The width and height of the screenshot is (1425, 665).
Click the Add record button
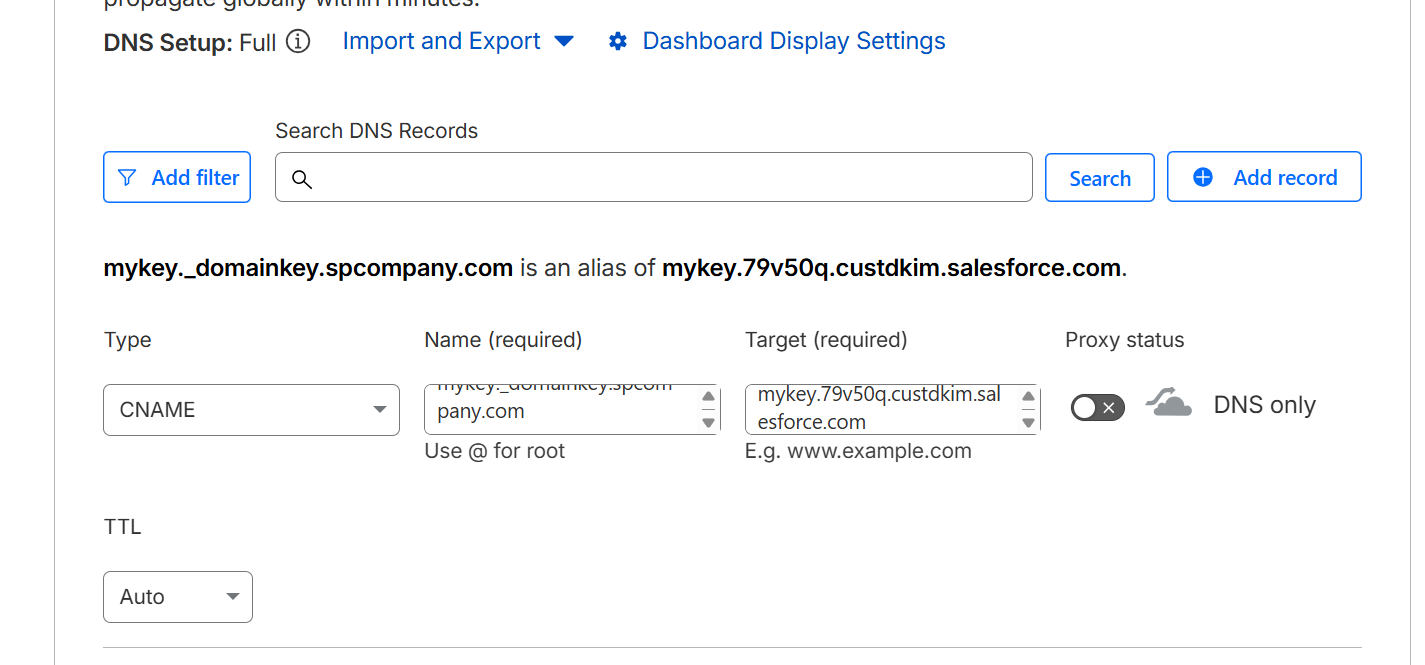[1264, 178]
